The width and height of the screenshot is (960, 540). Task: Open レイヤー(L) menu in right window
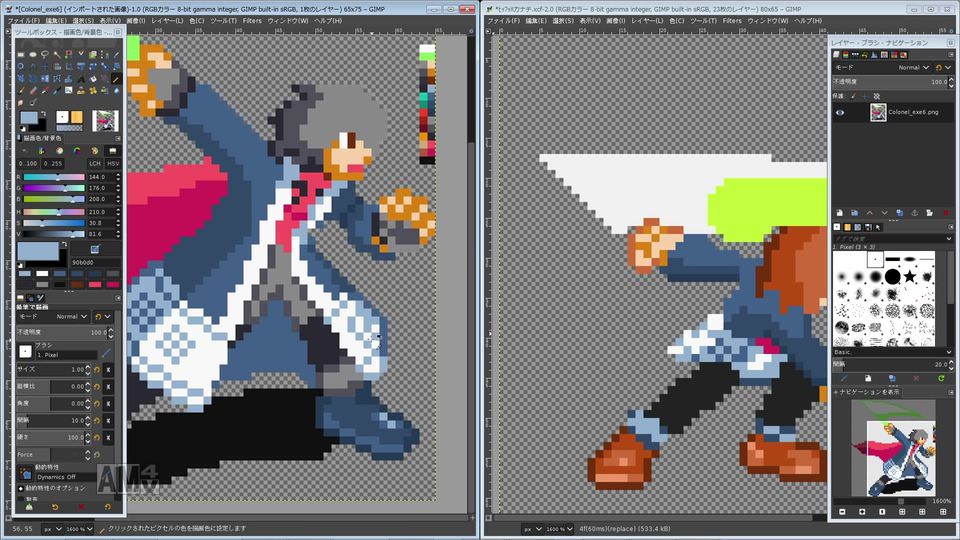[647, 20]
